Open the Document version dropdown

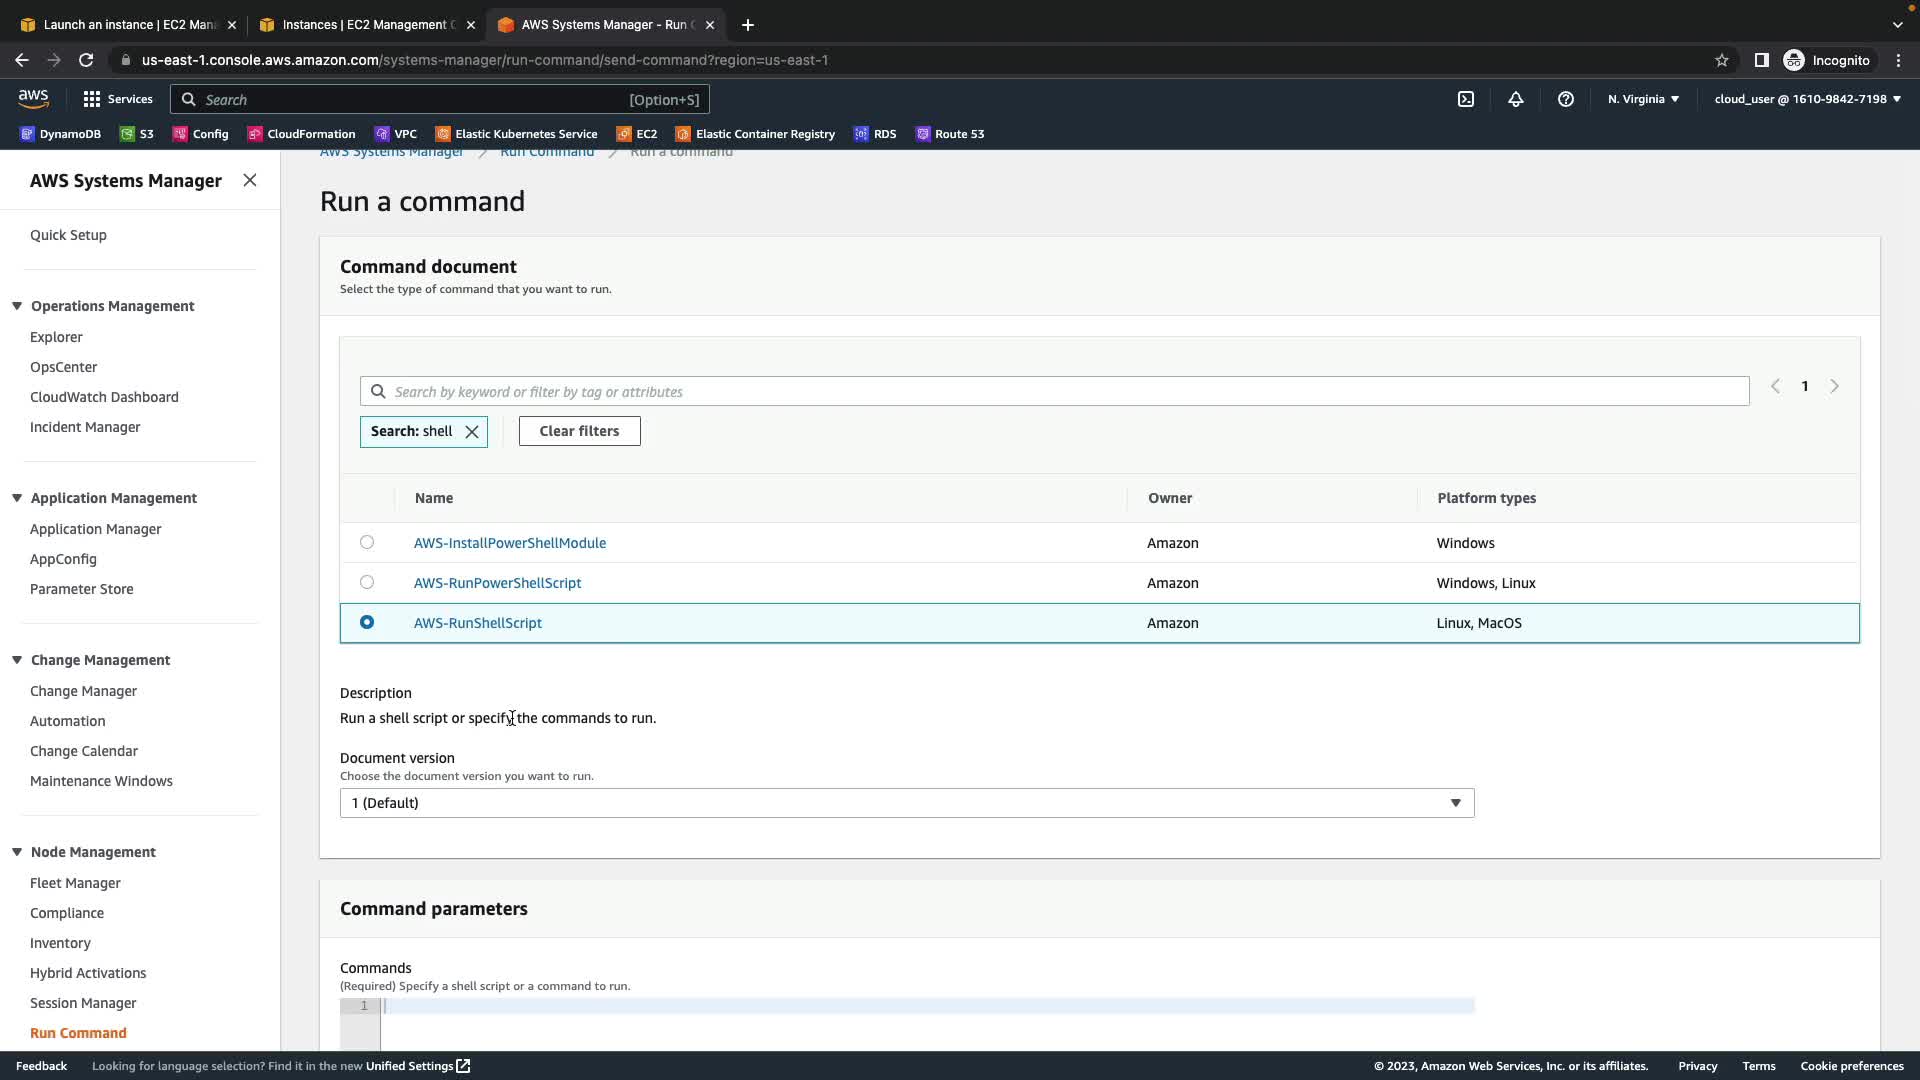(906, 803)
